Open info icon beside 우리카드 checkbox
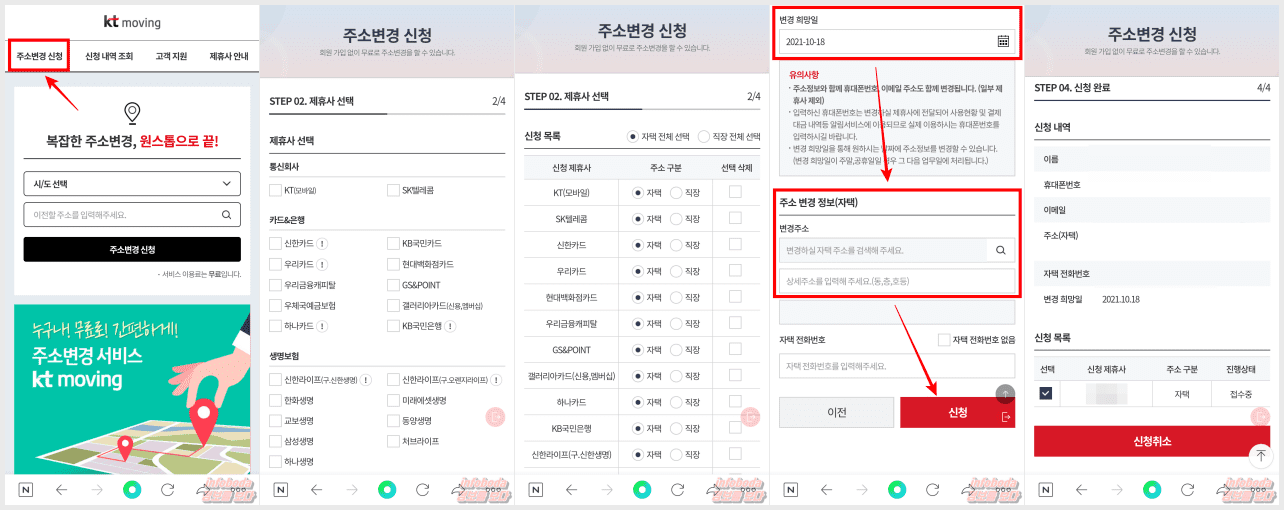Screen dimensions: 1284x510 tap(323, 264)
